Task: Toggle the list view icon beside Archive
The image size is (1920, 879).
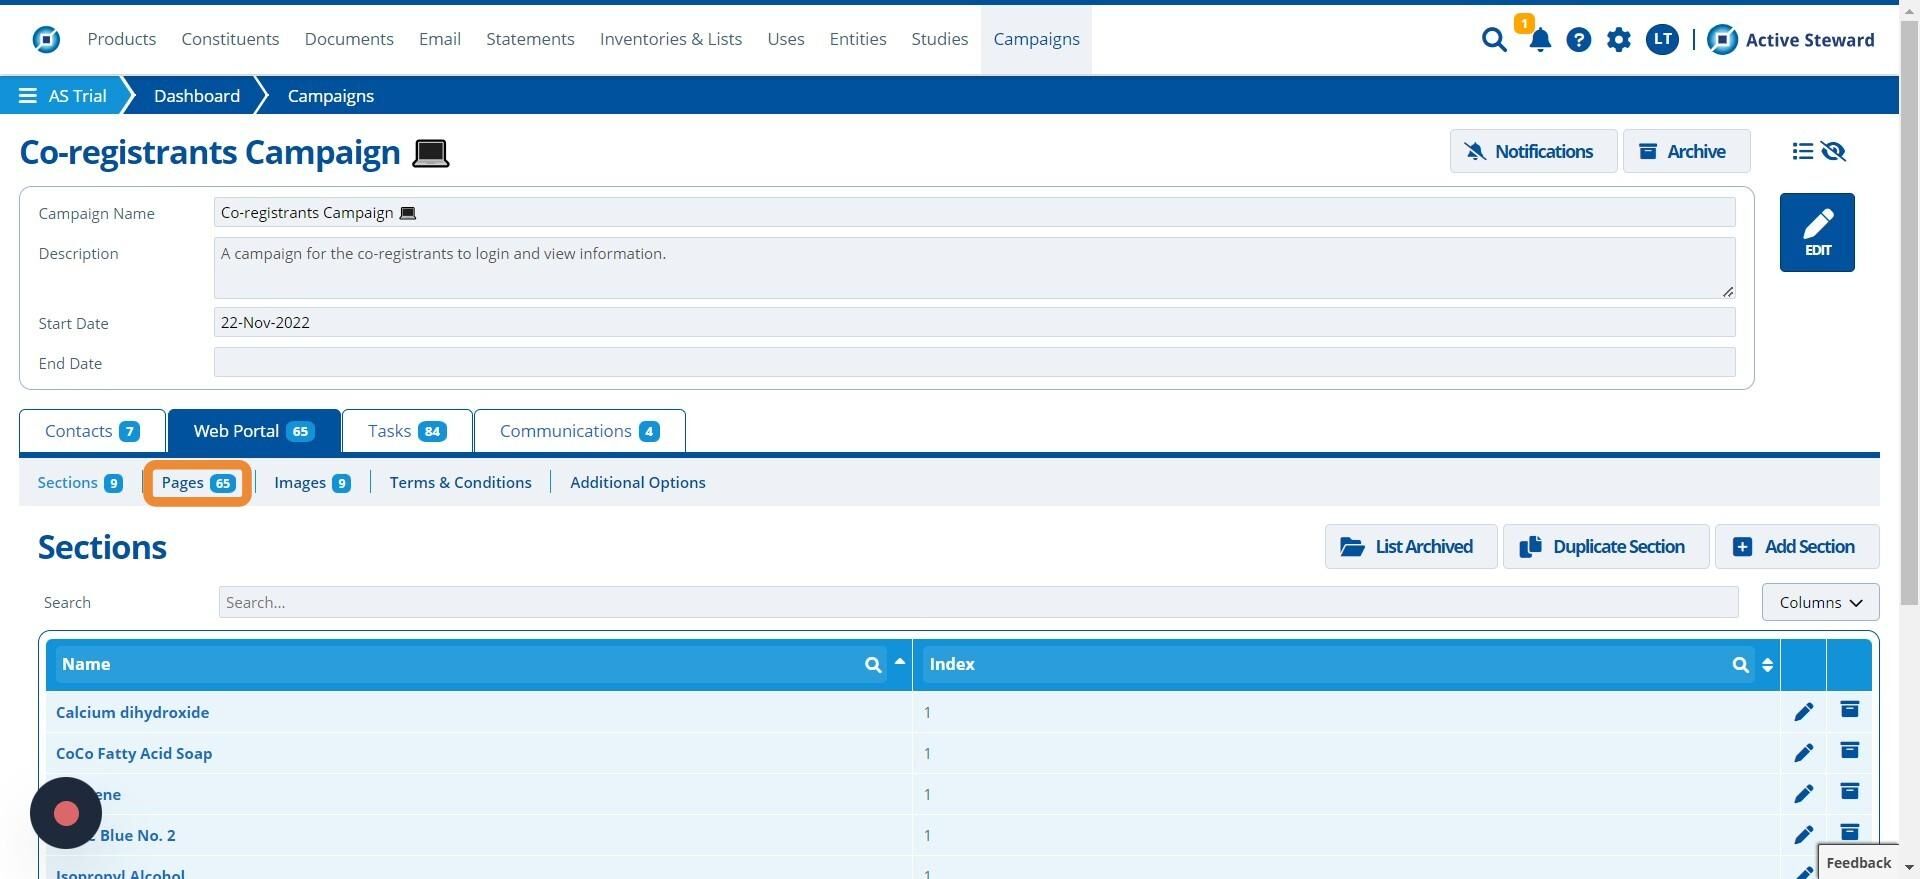Action: pos(1802,151)
